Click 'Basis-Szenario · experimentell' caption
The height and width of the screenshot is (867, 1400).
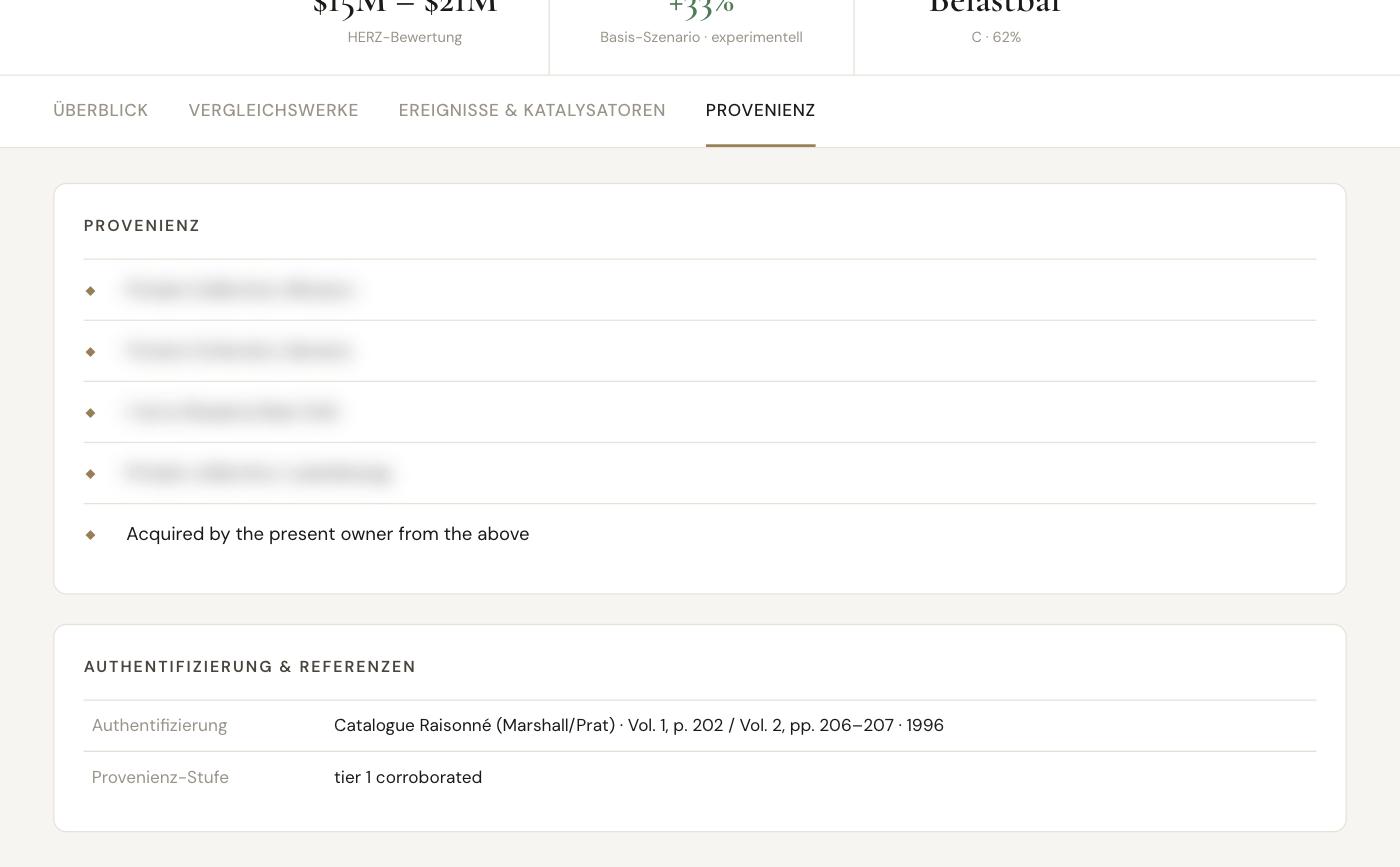click(701, 37)
